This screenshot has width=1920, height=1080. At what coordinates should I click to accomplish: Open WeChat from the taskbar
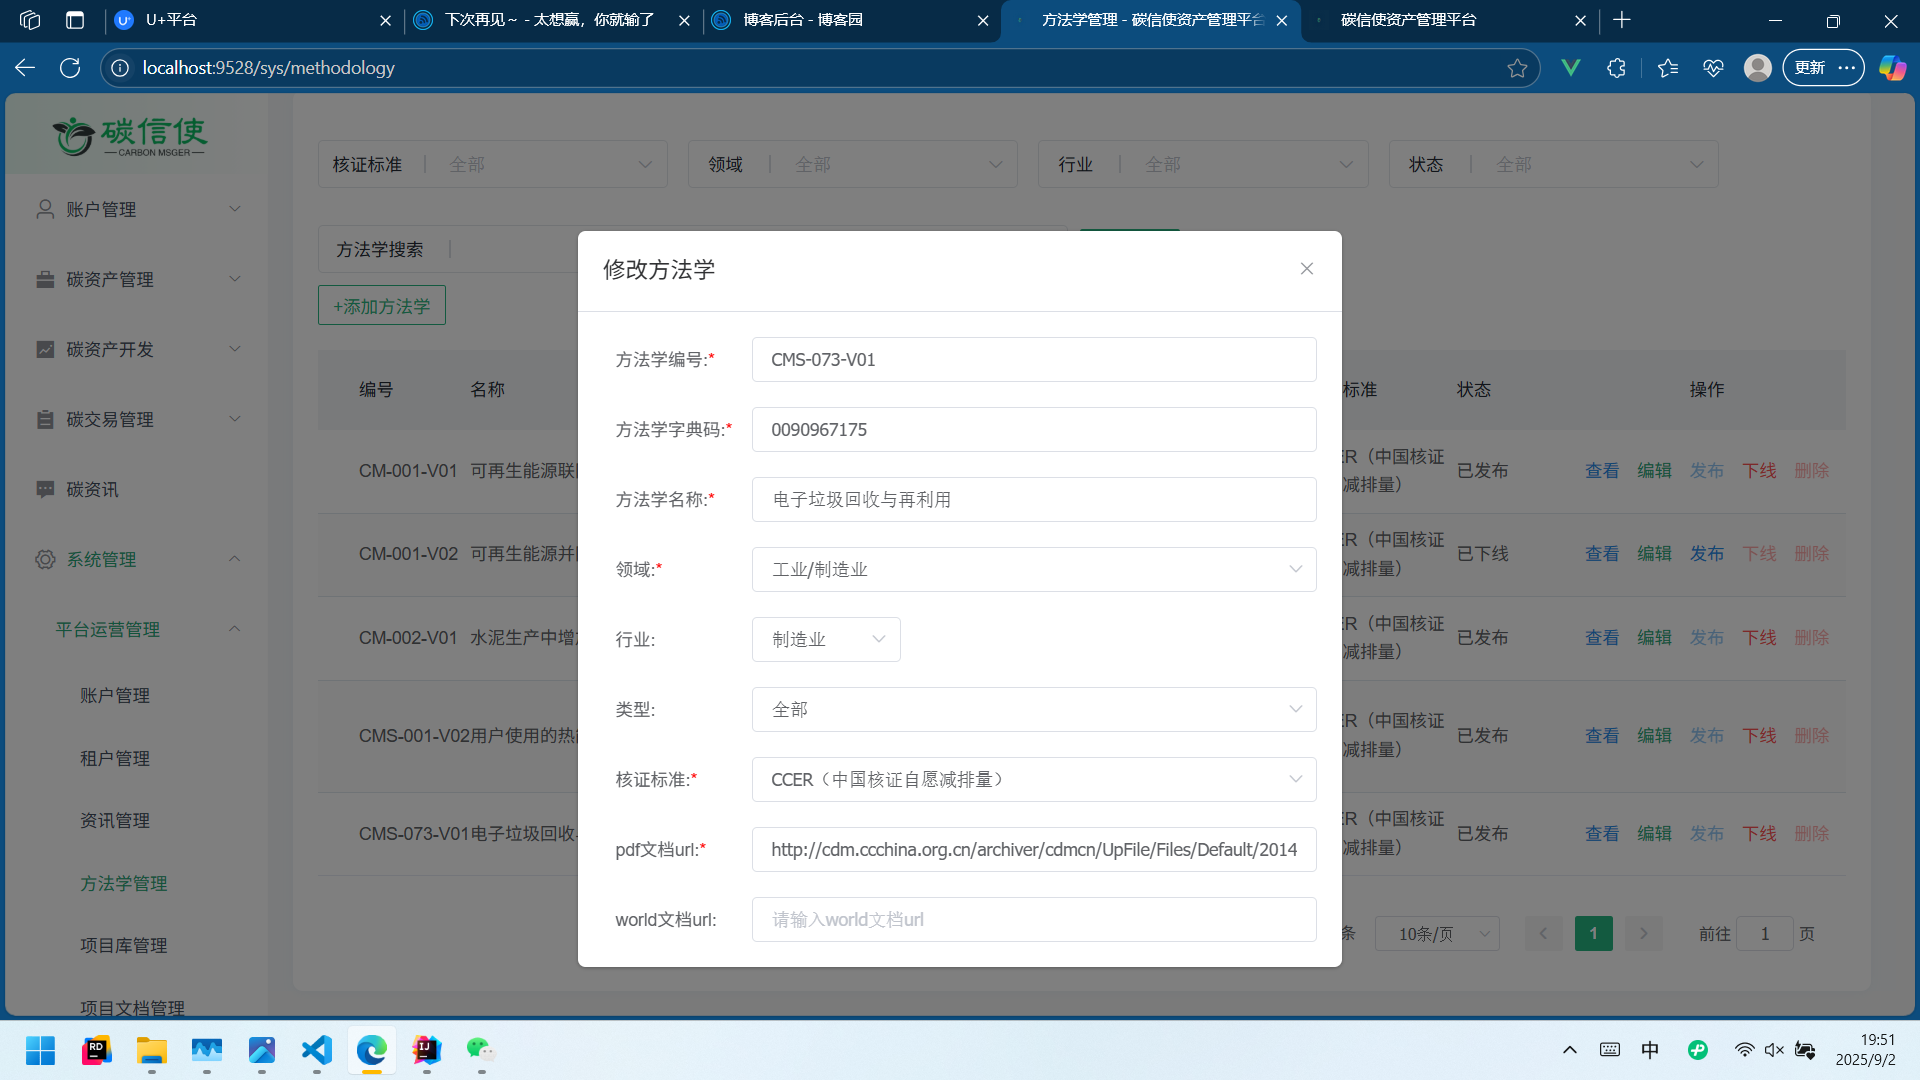tap(481, 1050)
